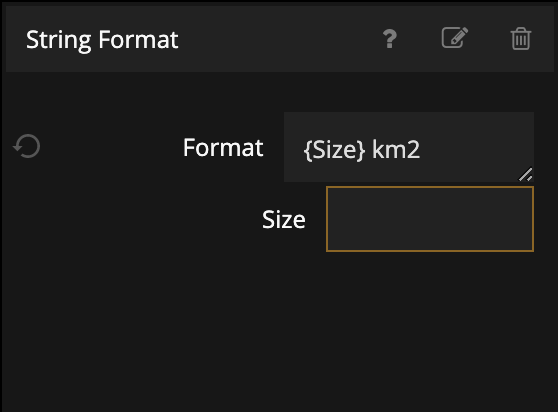Focus the Format text area
Image resolution: width=558 pixels, height=412 pixels.
click(x=409, y=147)
